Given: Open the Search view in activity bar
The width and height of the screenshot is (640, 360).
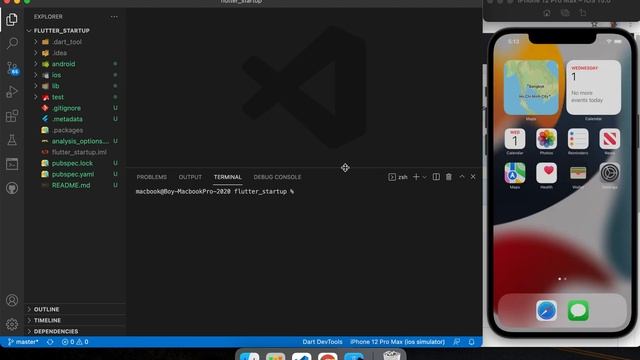Looking at the screenshot, I should [12, 43].
